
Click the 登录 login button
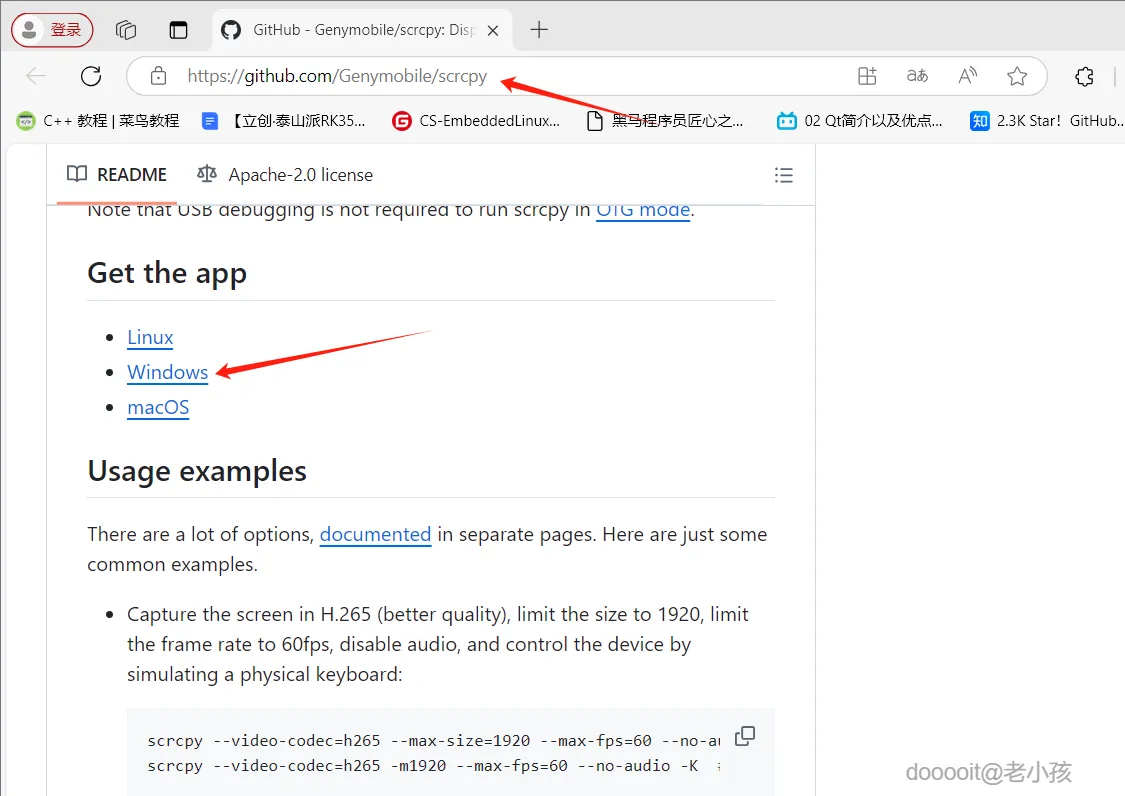click(x=52, y=30)
